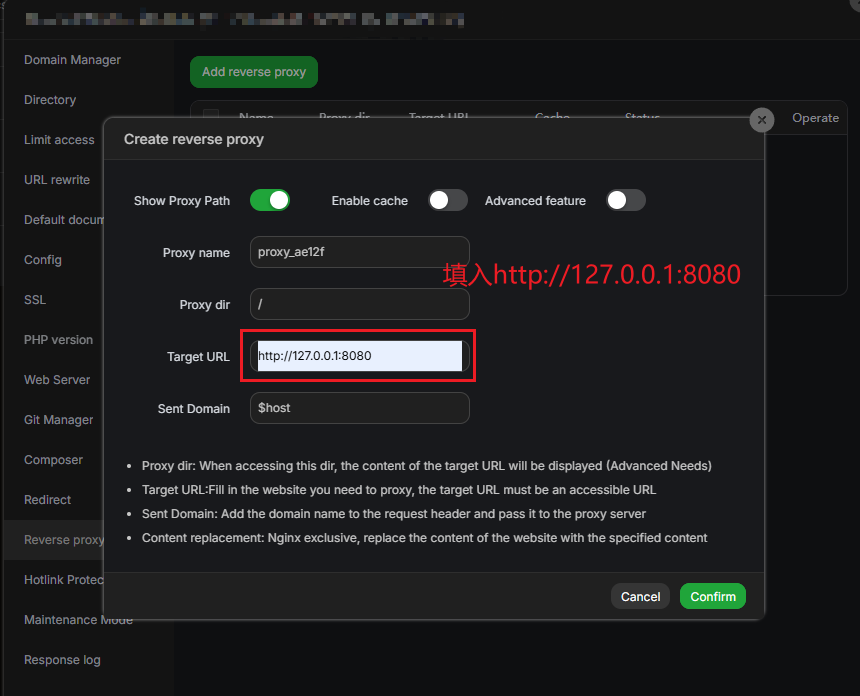This screenshot has height=696, width=860.
Task: Click the Add reverse proxy button
Action: (x=254, y=72)
